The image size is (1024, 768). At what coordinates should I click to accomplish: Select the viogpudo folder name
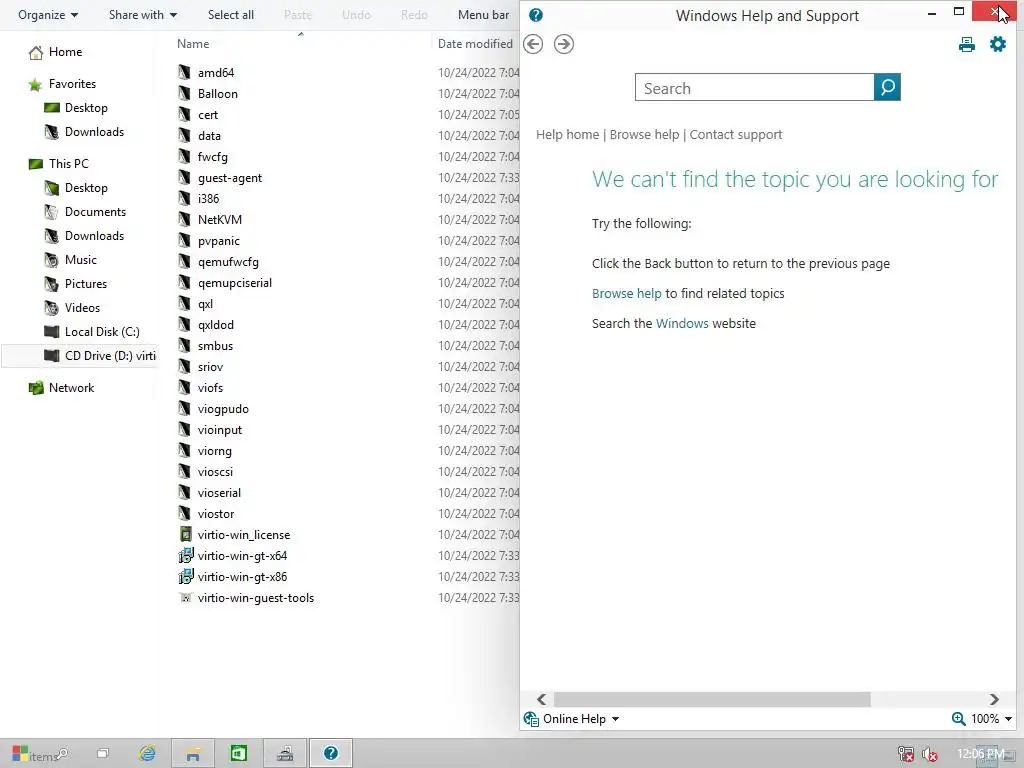[x=223, y=409]
